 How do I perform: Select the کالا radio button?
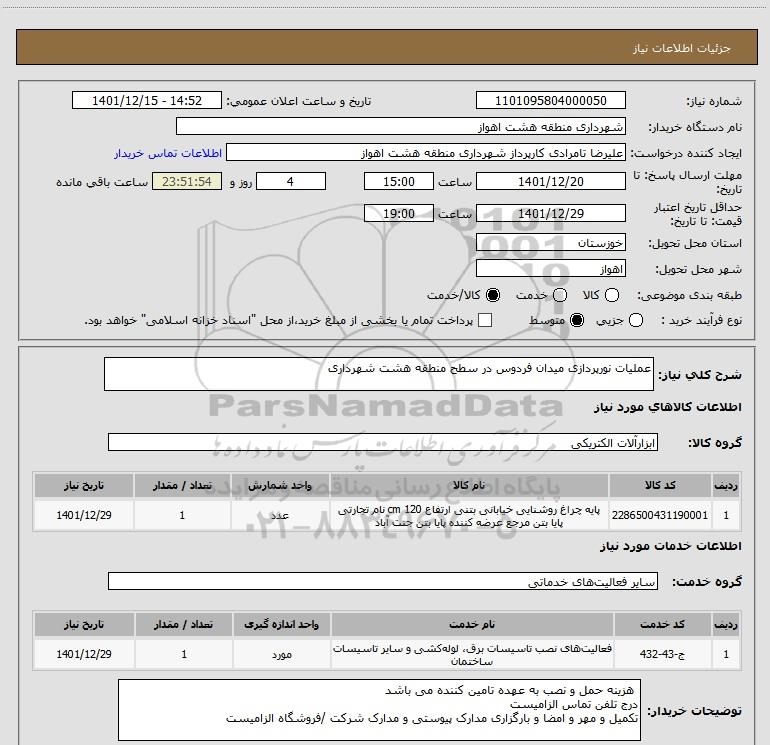click(x=612, y=295)
